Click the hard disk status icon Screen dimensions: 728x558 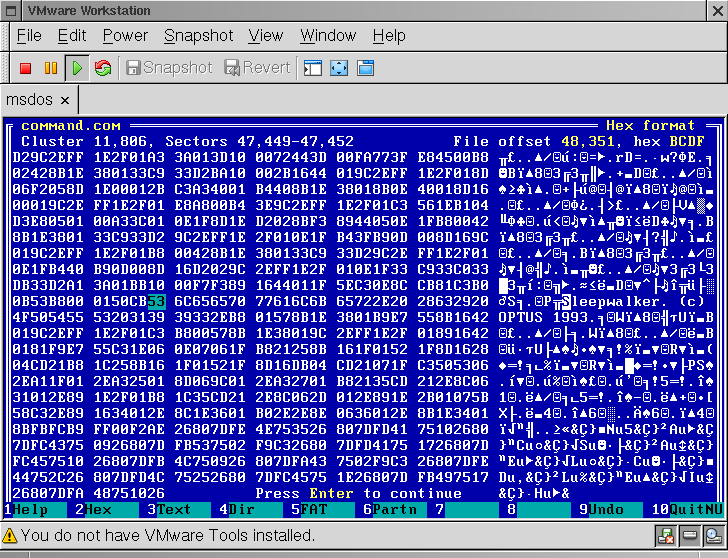[x=689, y=536]
